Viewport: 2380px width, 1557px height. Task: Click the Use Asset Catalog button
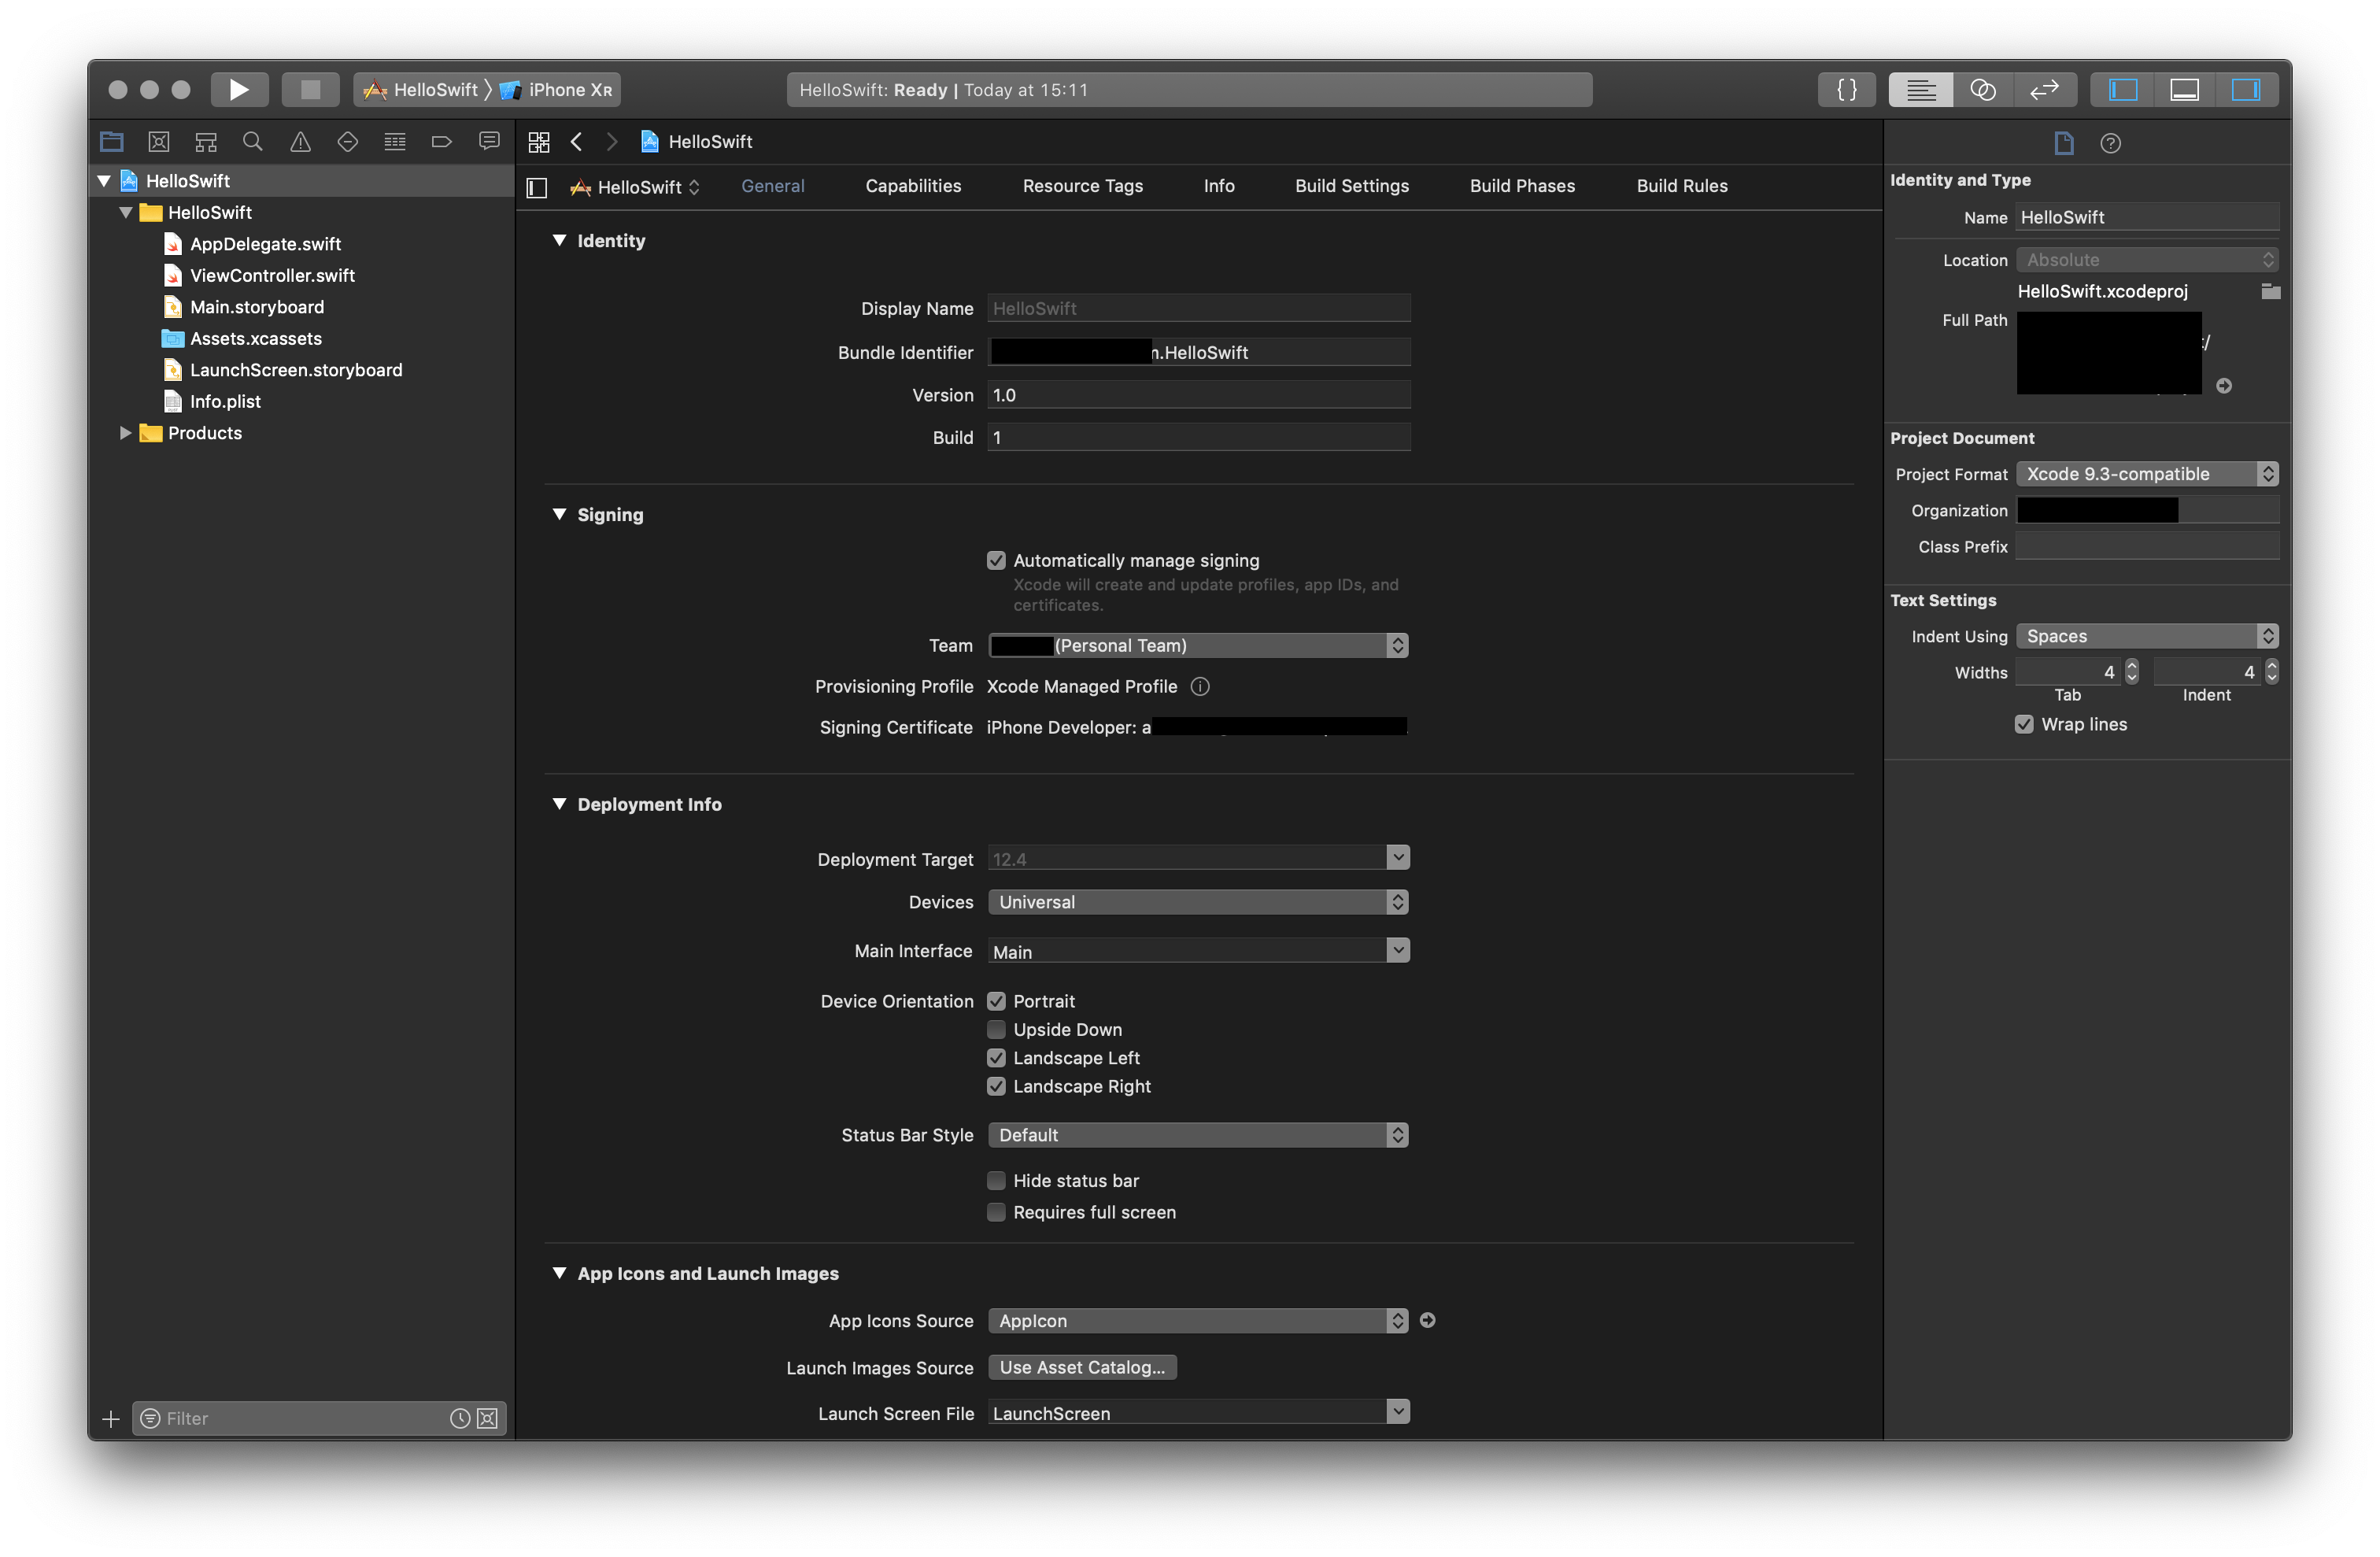tap(1082, 1367)
